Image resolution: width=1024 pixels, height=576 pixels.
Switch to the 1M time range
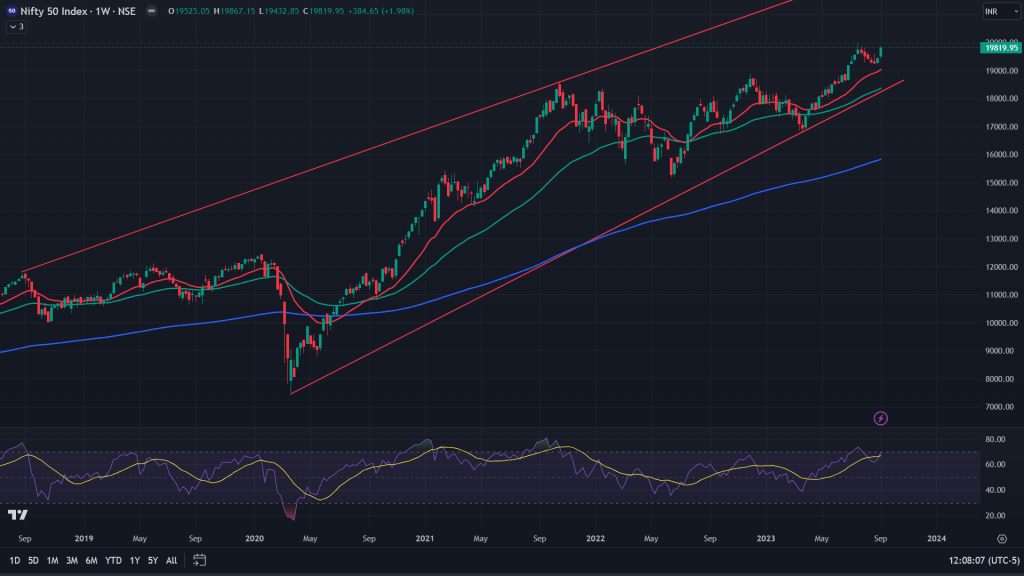[52, 560]
